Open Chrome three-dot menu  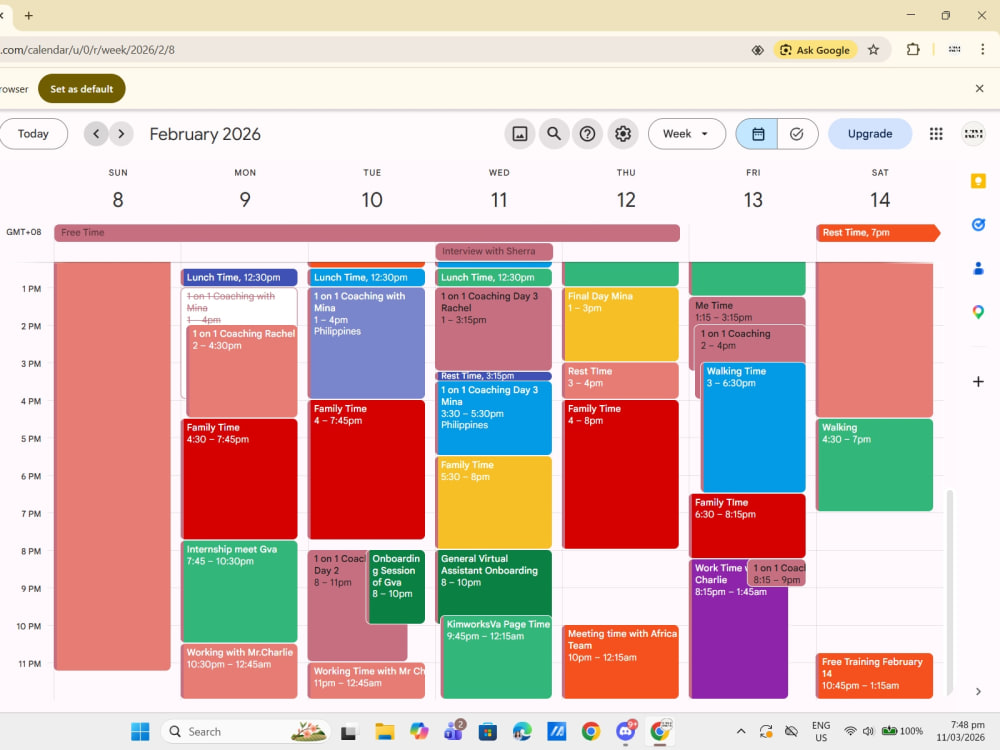coord(982,50)
